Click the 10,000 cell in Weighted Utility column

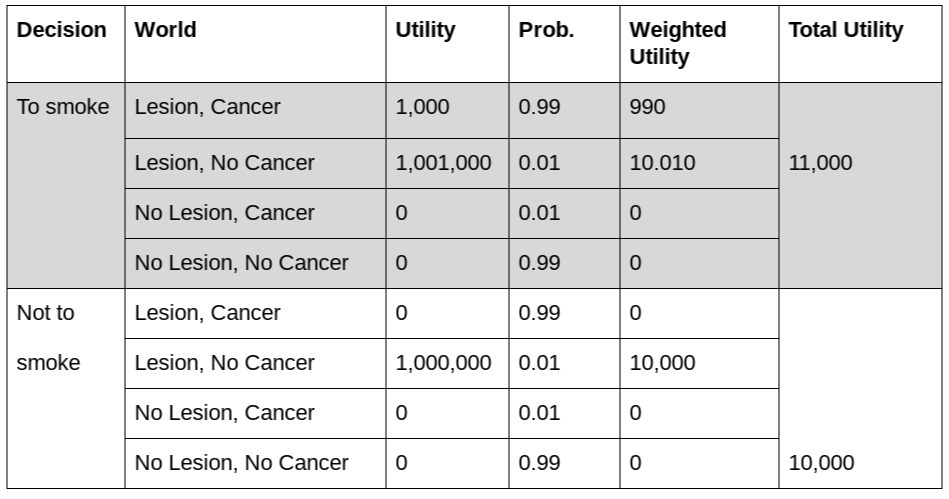point(662,363)
